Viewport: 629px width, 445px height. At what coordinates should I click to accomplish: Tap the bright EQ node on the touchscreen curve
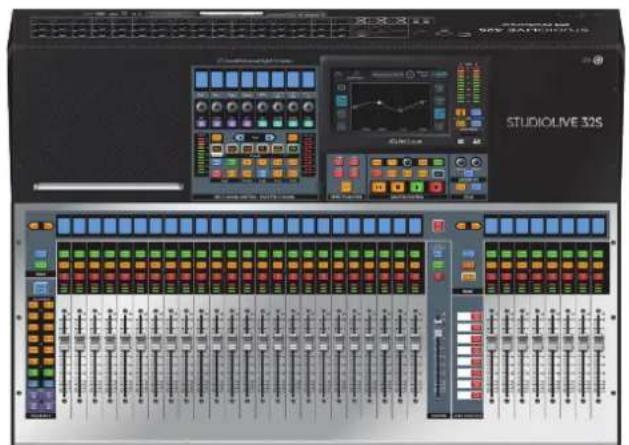click(379, 103)
